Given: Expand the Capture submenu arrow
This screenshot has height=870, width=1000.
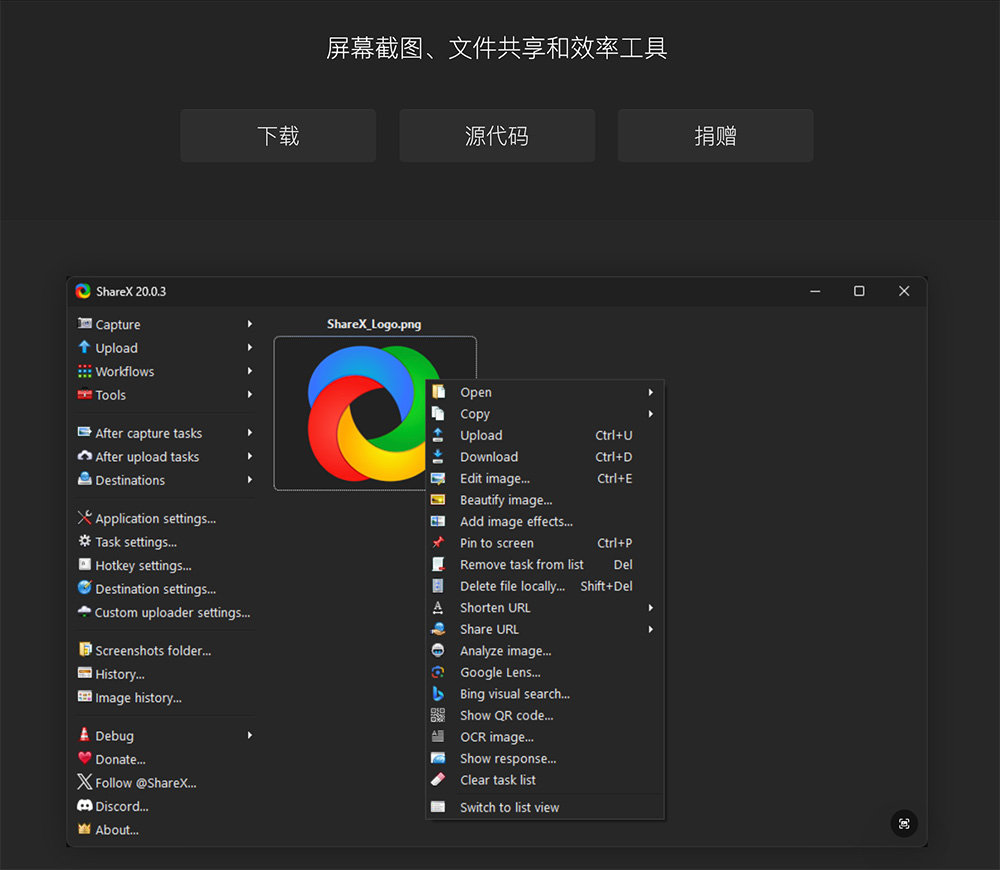Looking at the screenshot, I should click(x=250, y=324).
